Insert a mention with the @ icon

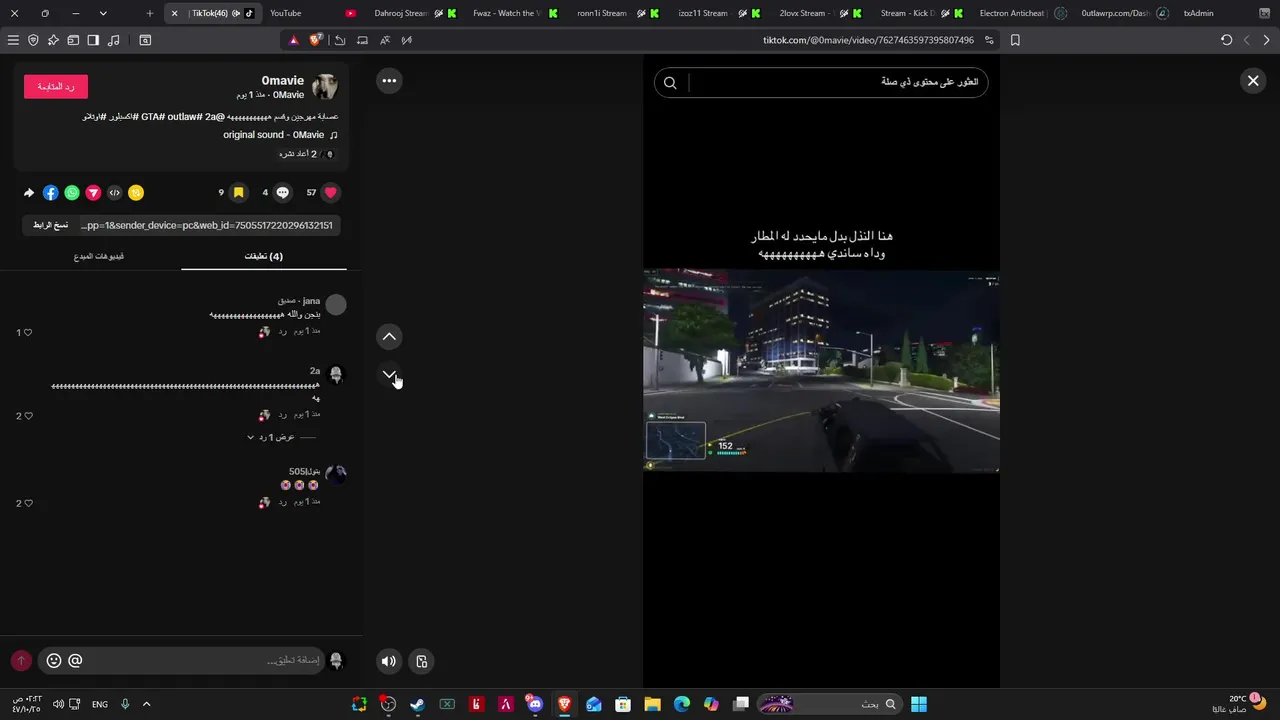75,661
